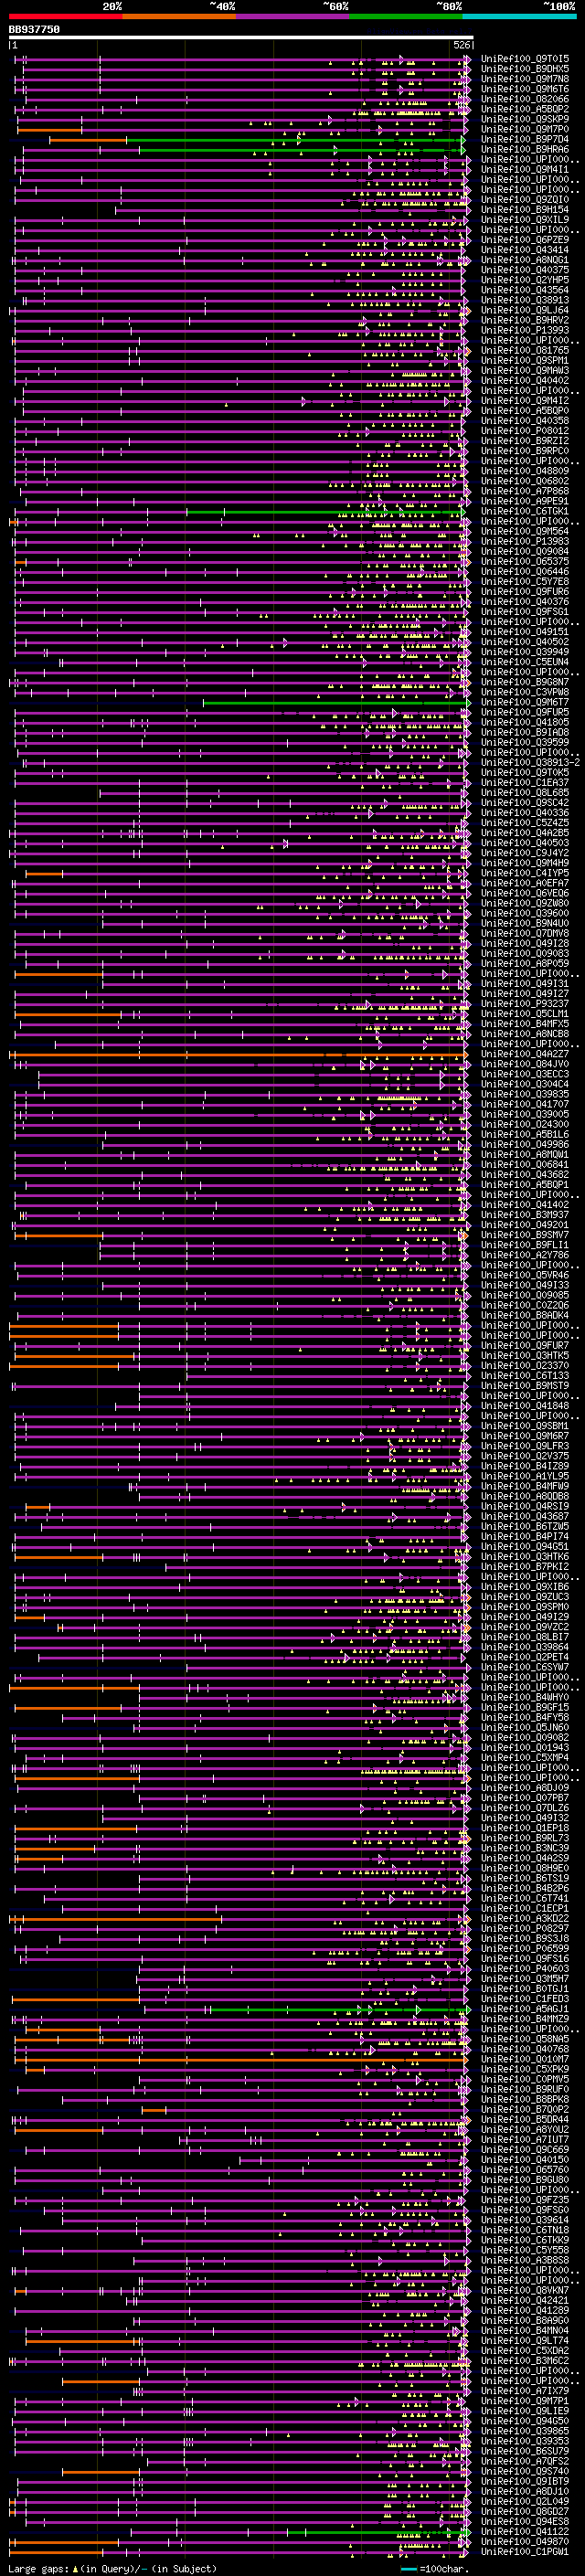Click the white query sequence bar
The image size is (585, 2576).
[241, 37]
